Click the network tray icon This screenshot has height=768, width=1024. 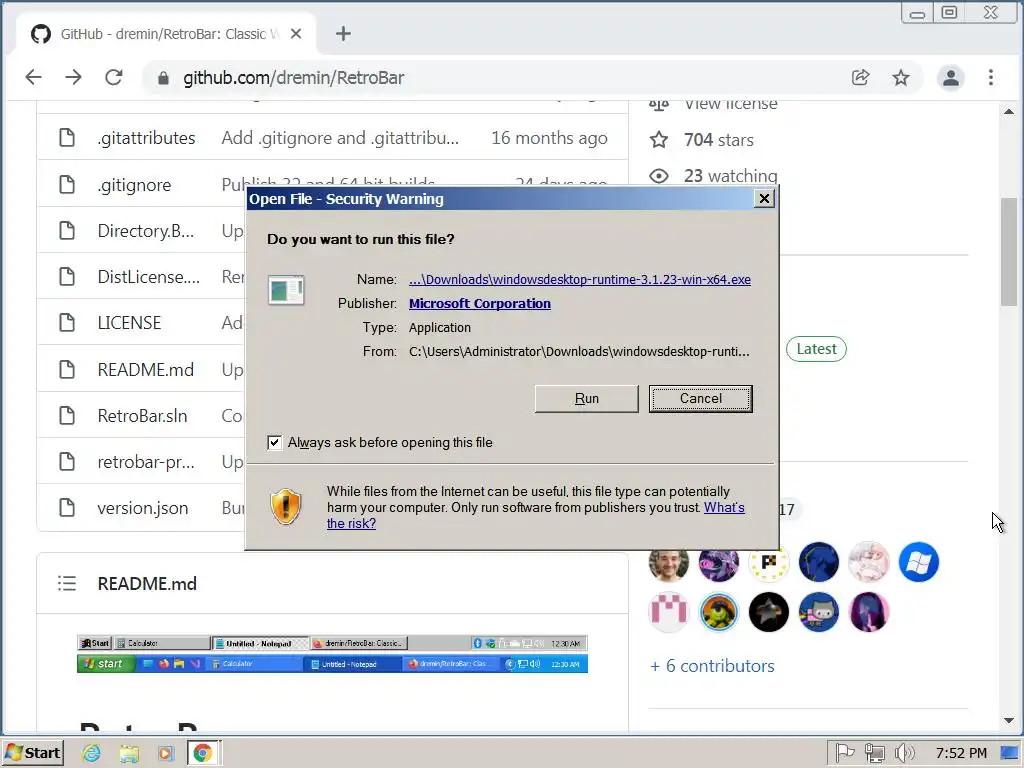tap(874, 753)
